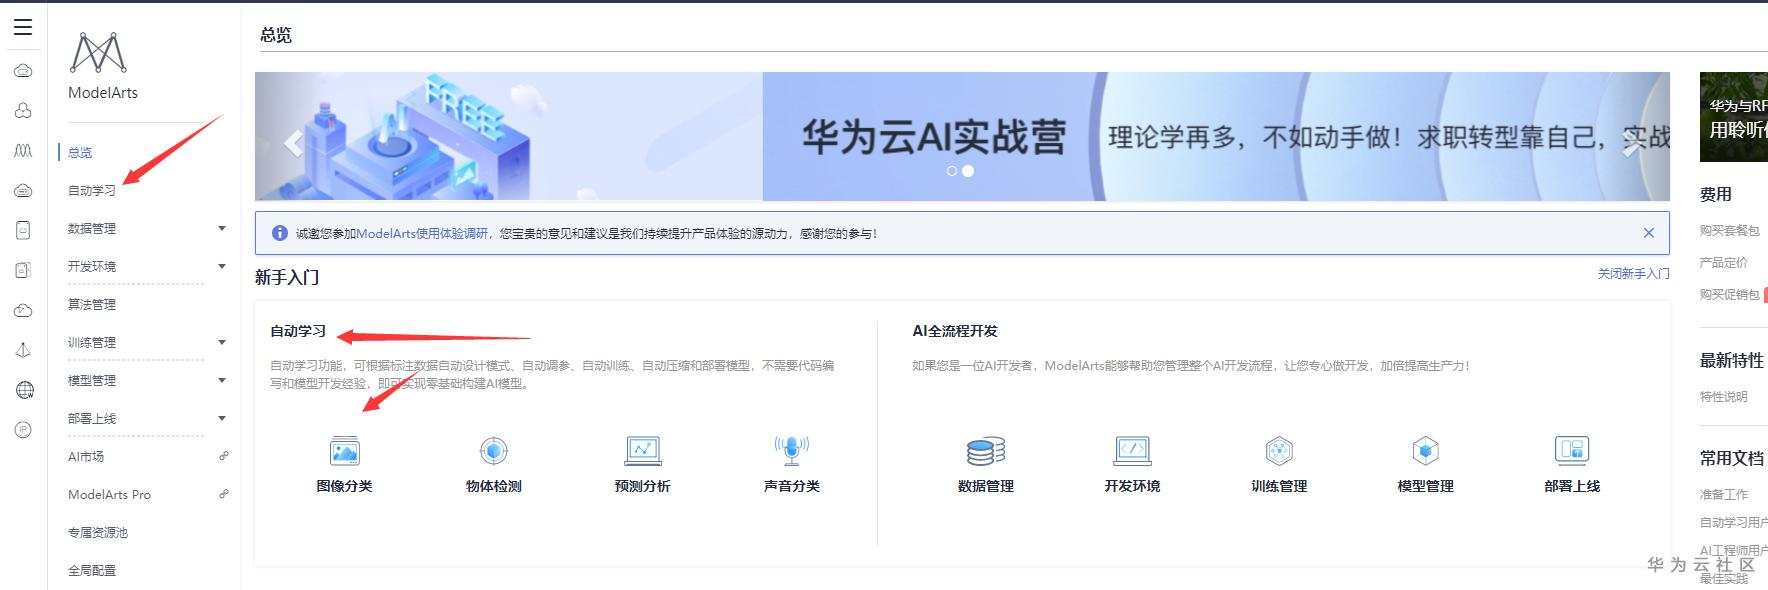Expand 模型管理 dropdown arrow in sidebar
1768x590 pixels.
coord(222,381)
